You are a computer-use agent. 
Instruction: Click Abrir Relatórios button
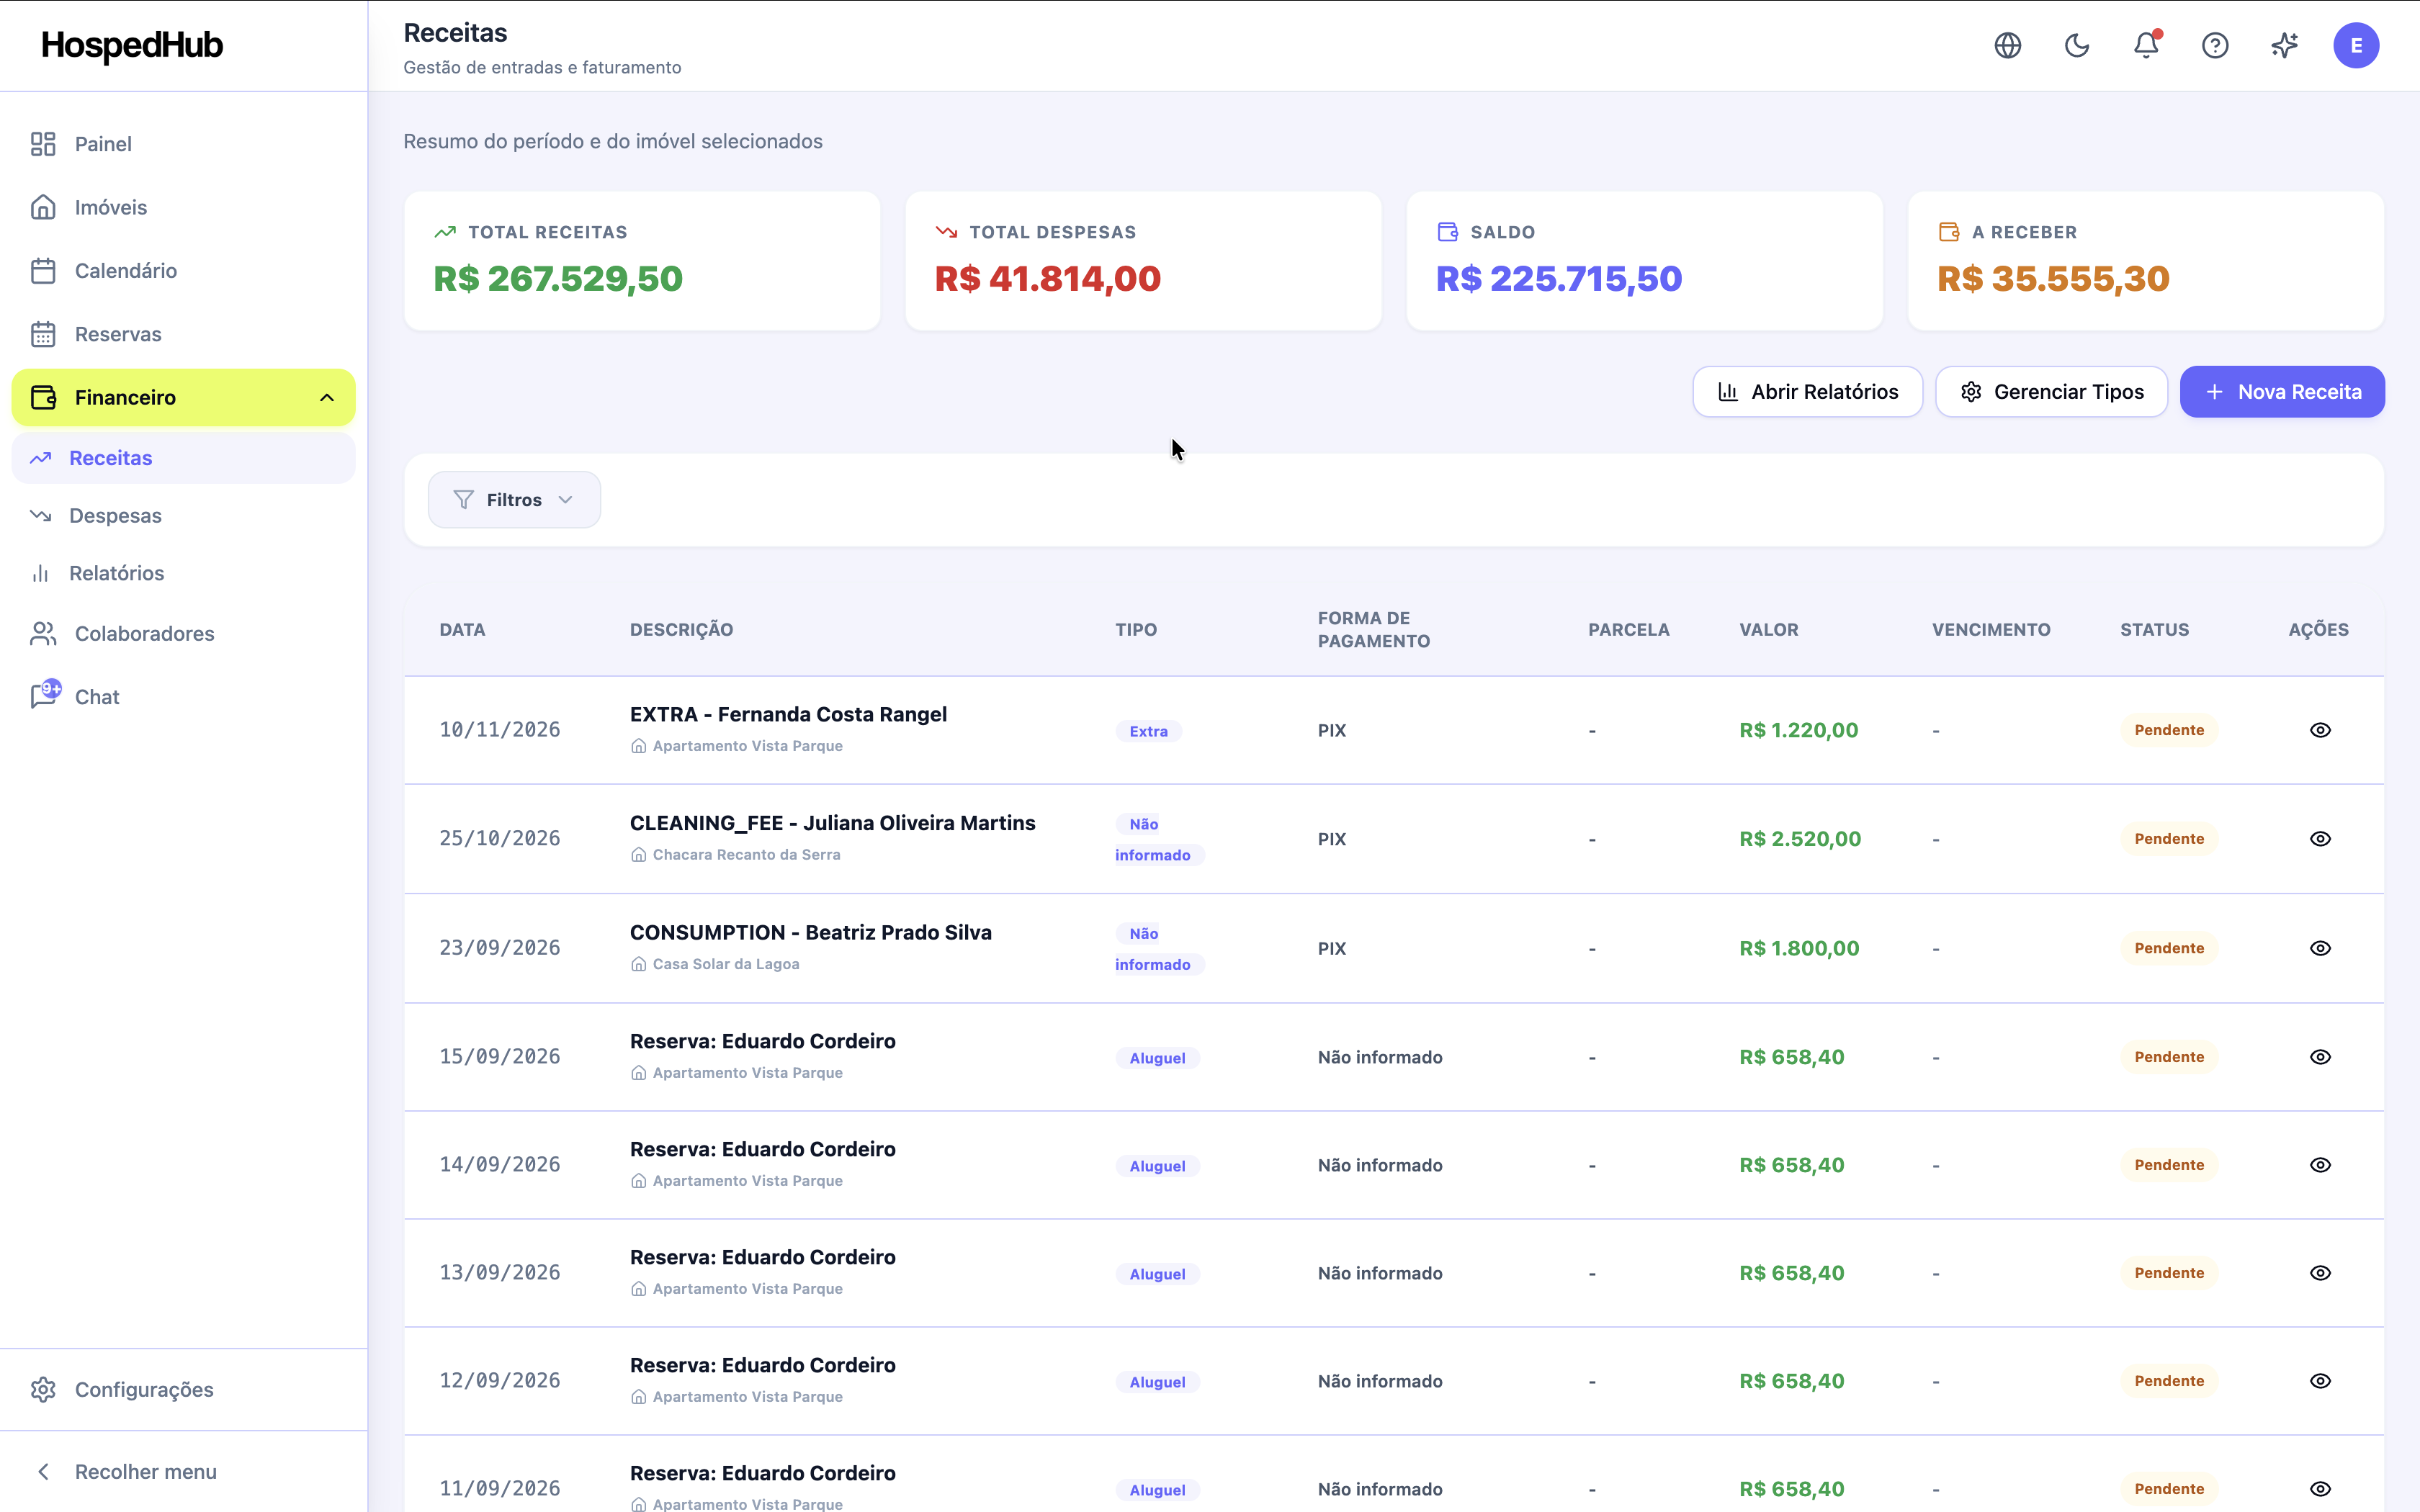point(1807,392)
